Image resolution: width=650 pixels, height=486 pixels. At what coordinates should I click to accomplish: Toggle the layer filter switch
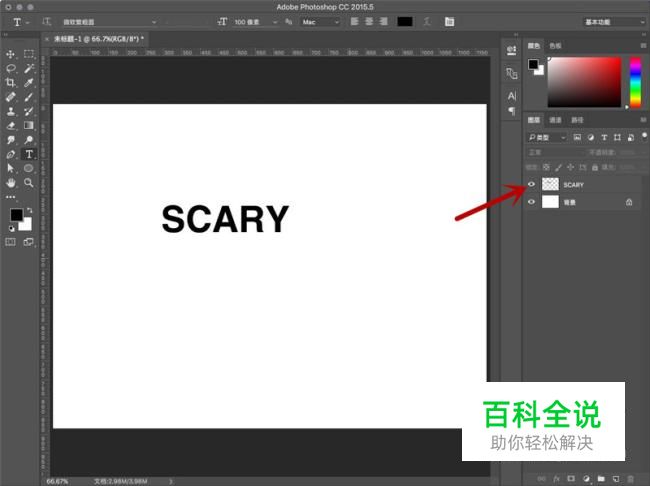coord(644,136)
